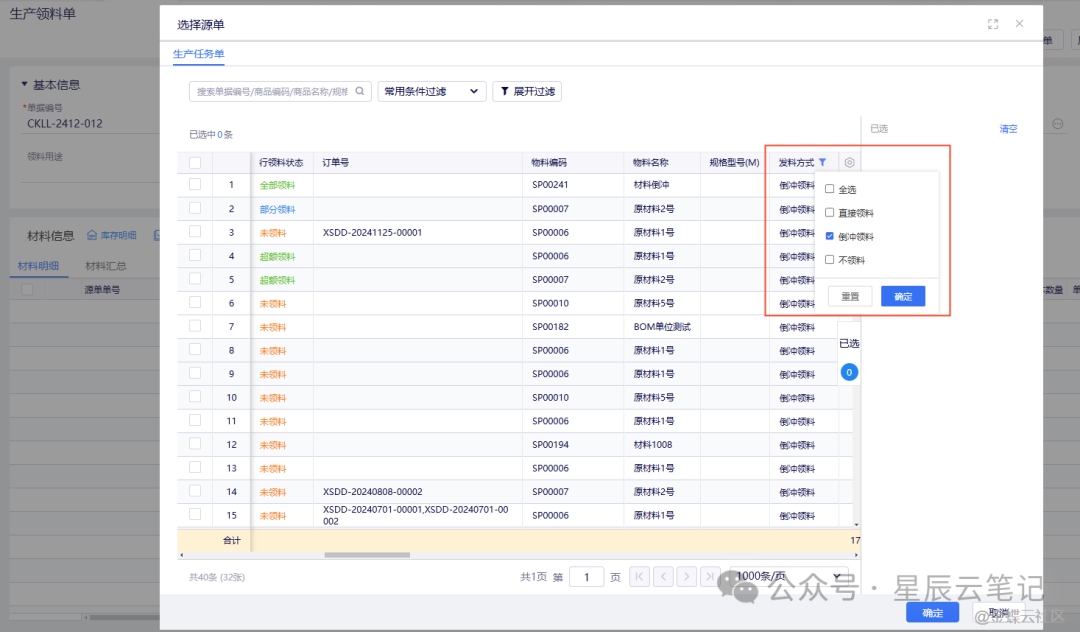
Task: Select the checkbox for row 3
Action: point(195,232)
